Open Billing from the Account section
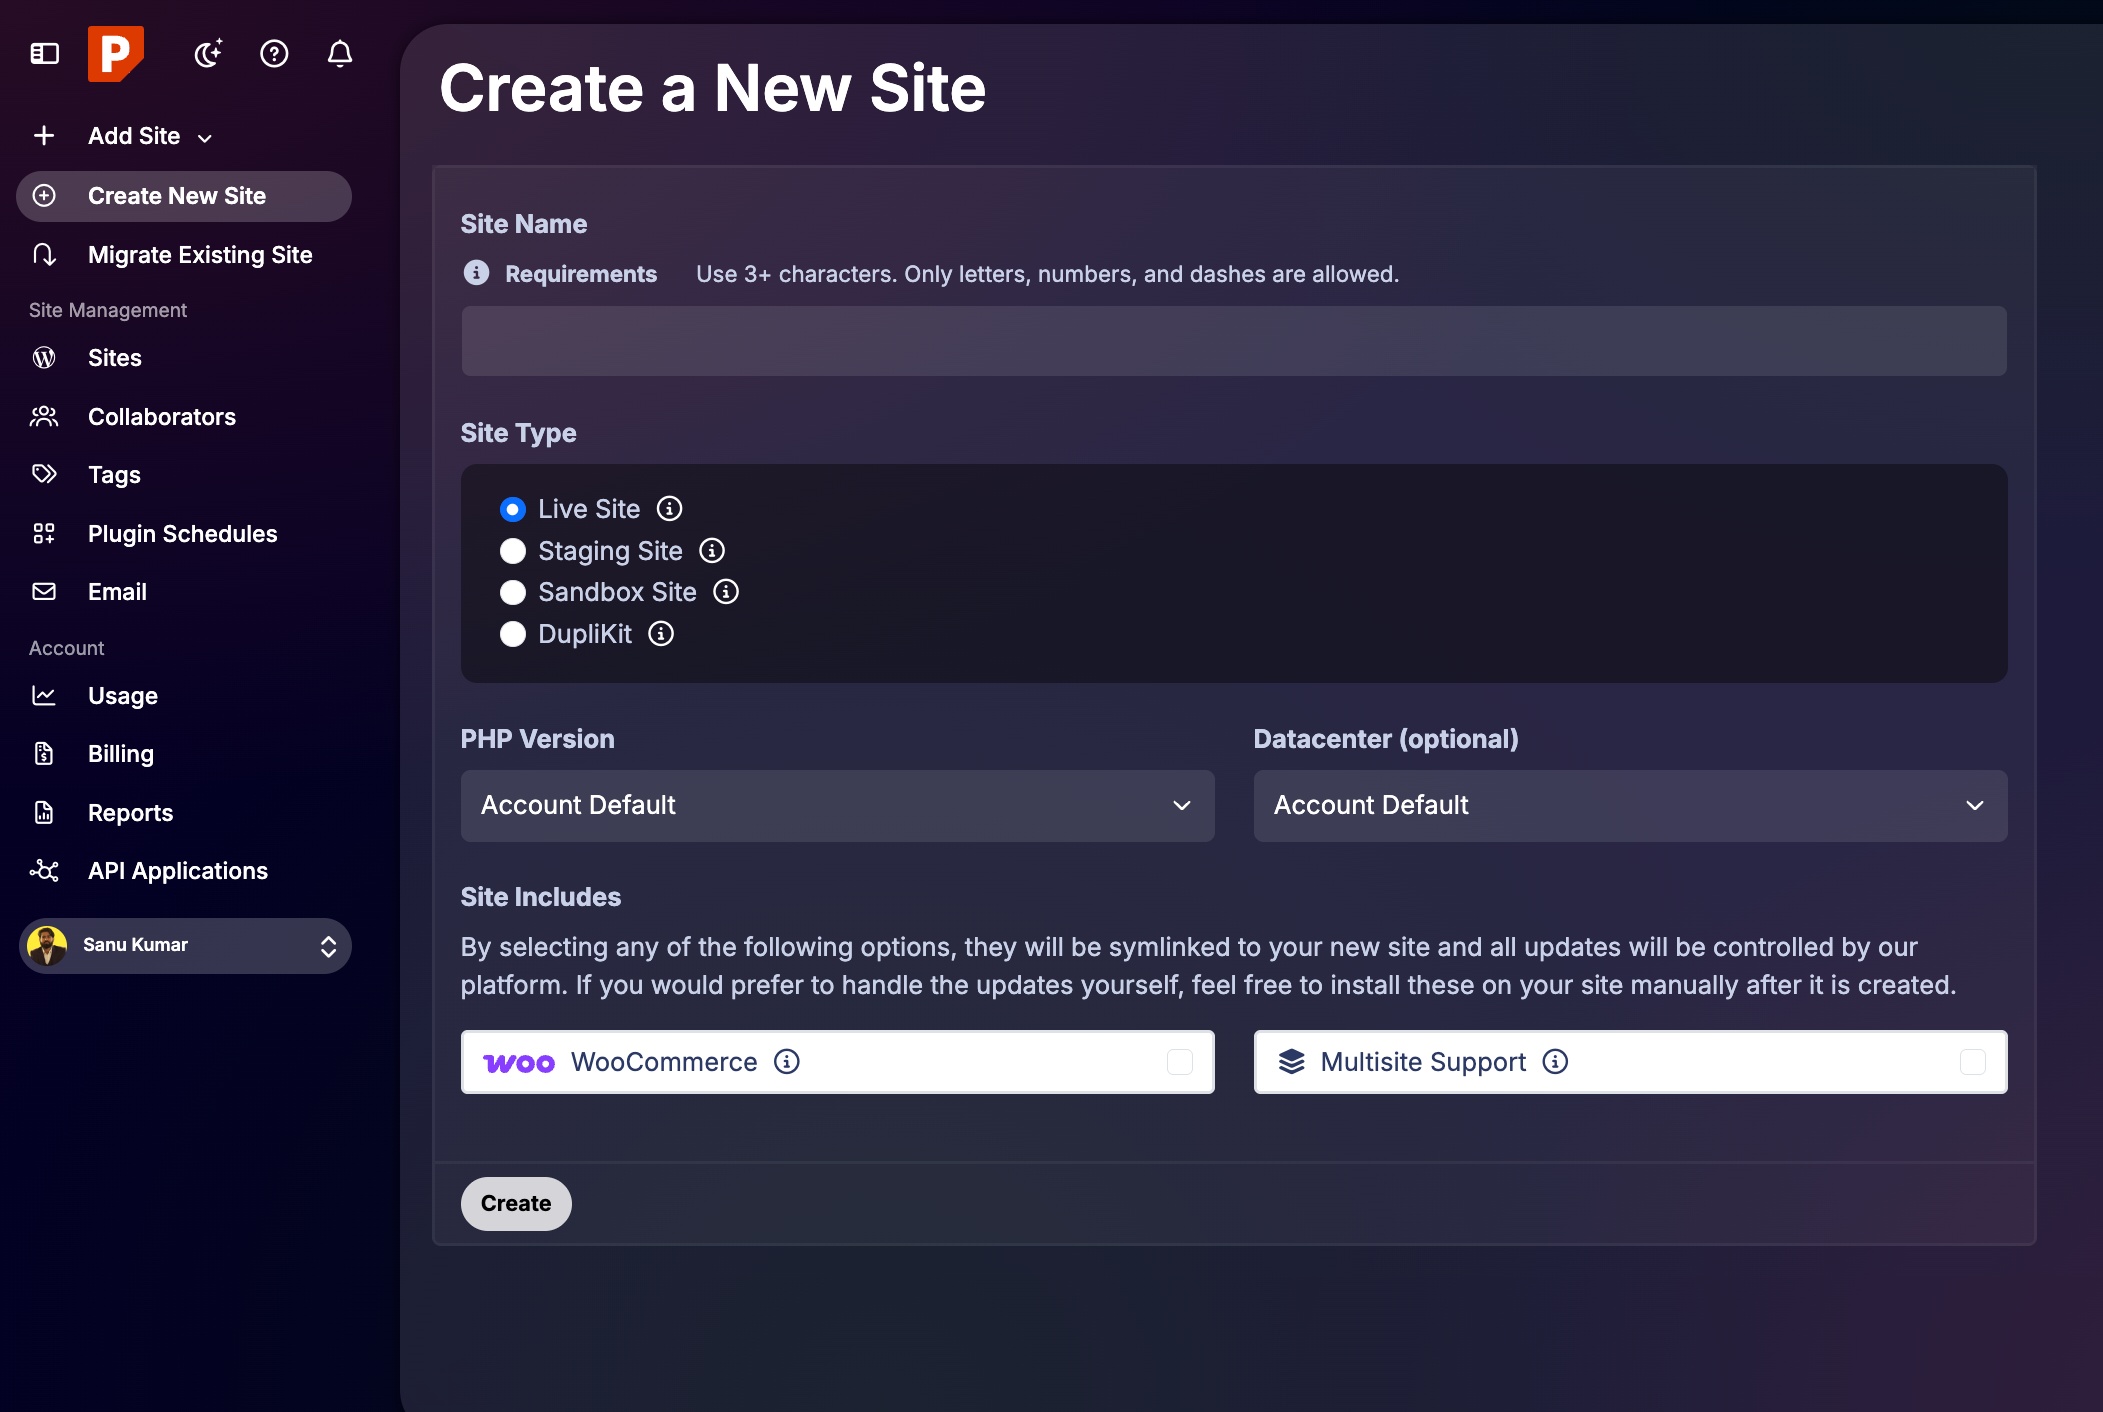 tap(120, 753)
